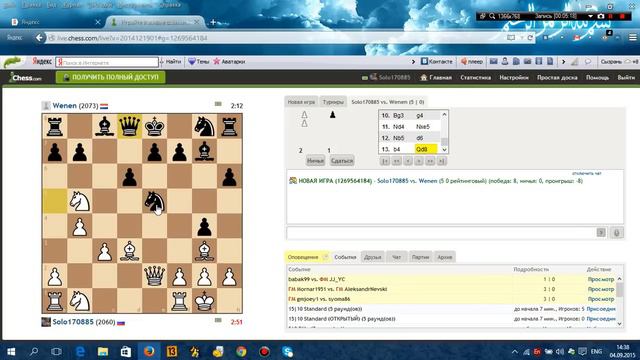The height and width of the screenshot is (360, 640).
Task: Click the recorder camera snapshot icon
Action: click(600, 16)
